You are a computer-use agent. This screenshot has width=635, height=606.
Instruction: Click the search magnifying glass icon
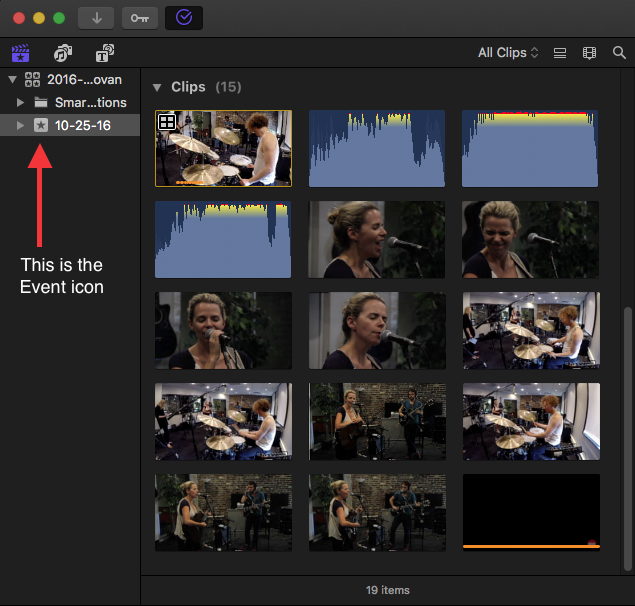[619, 53]
